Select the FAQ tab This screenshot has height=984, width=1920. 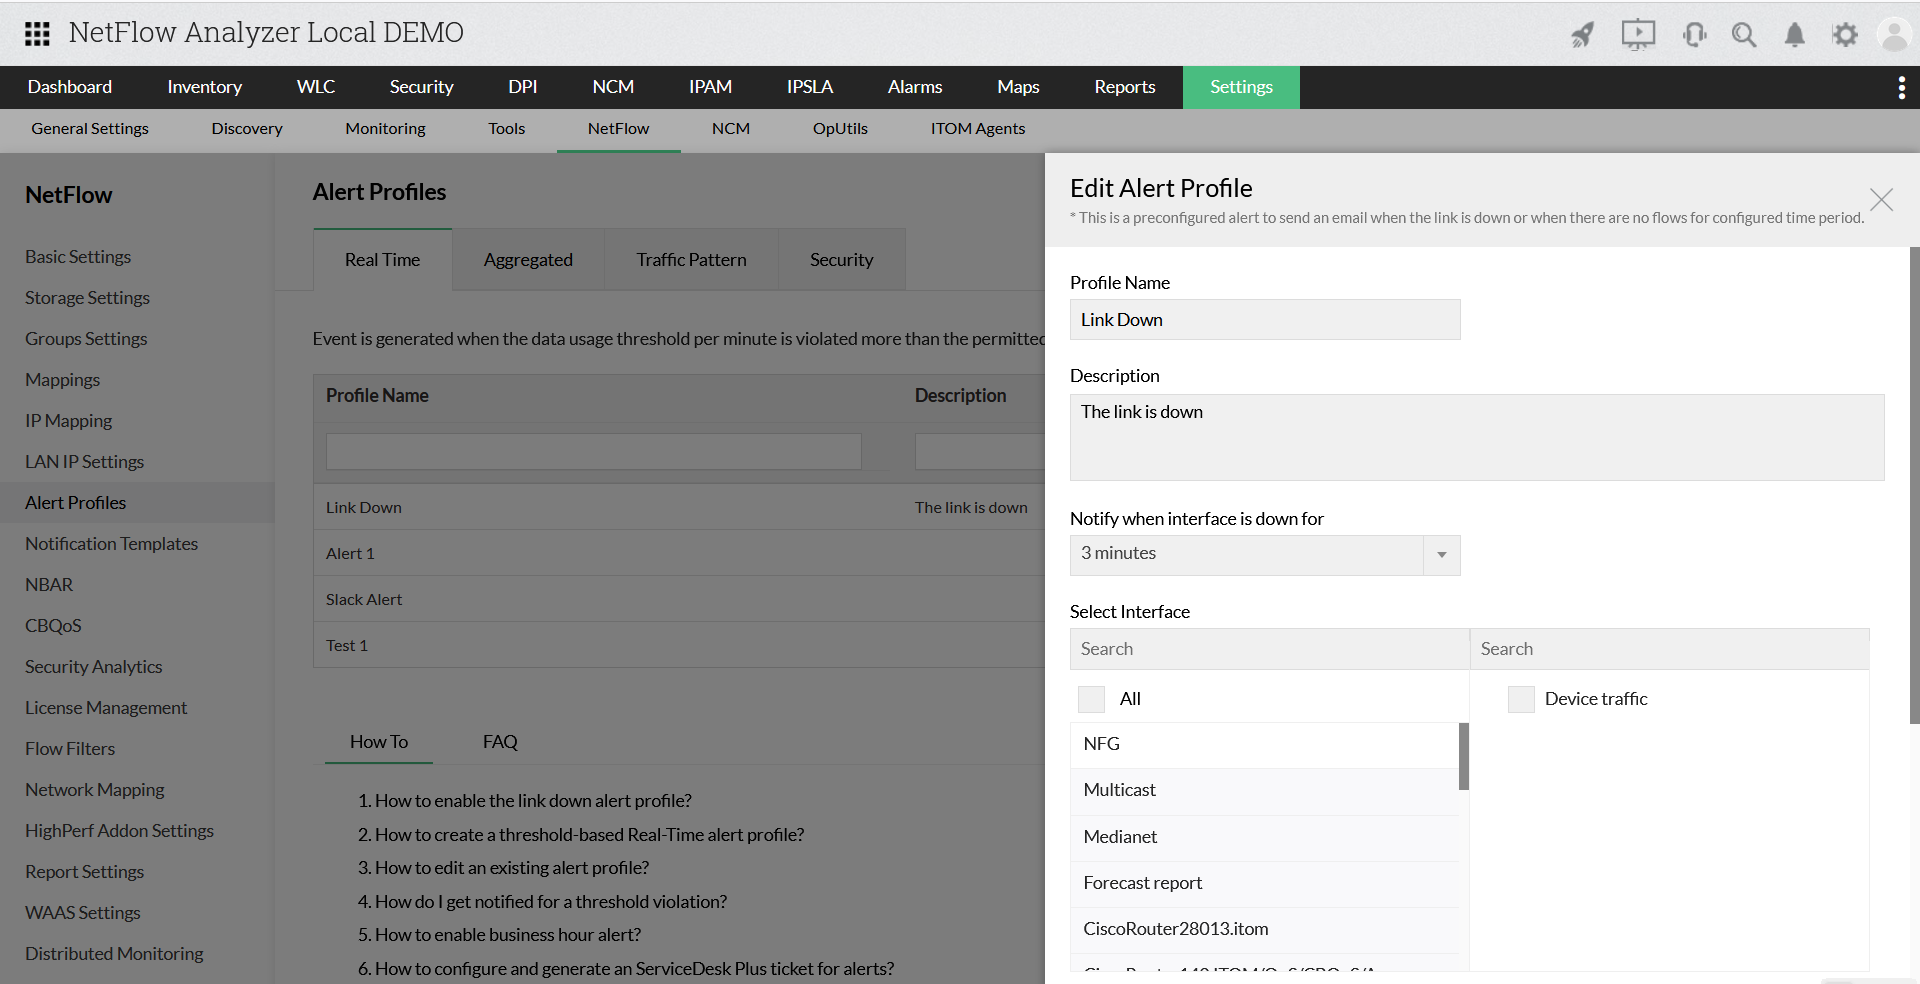click(x=500, y=742)
